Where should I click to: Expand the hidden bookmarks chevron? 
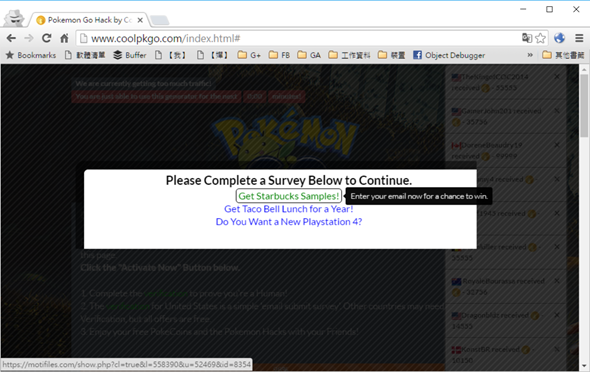[530, 55]
